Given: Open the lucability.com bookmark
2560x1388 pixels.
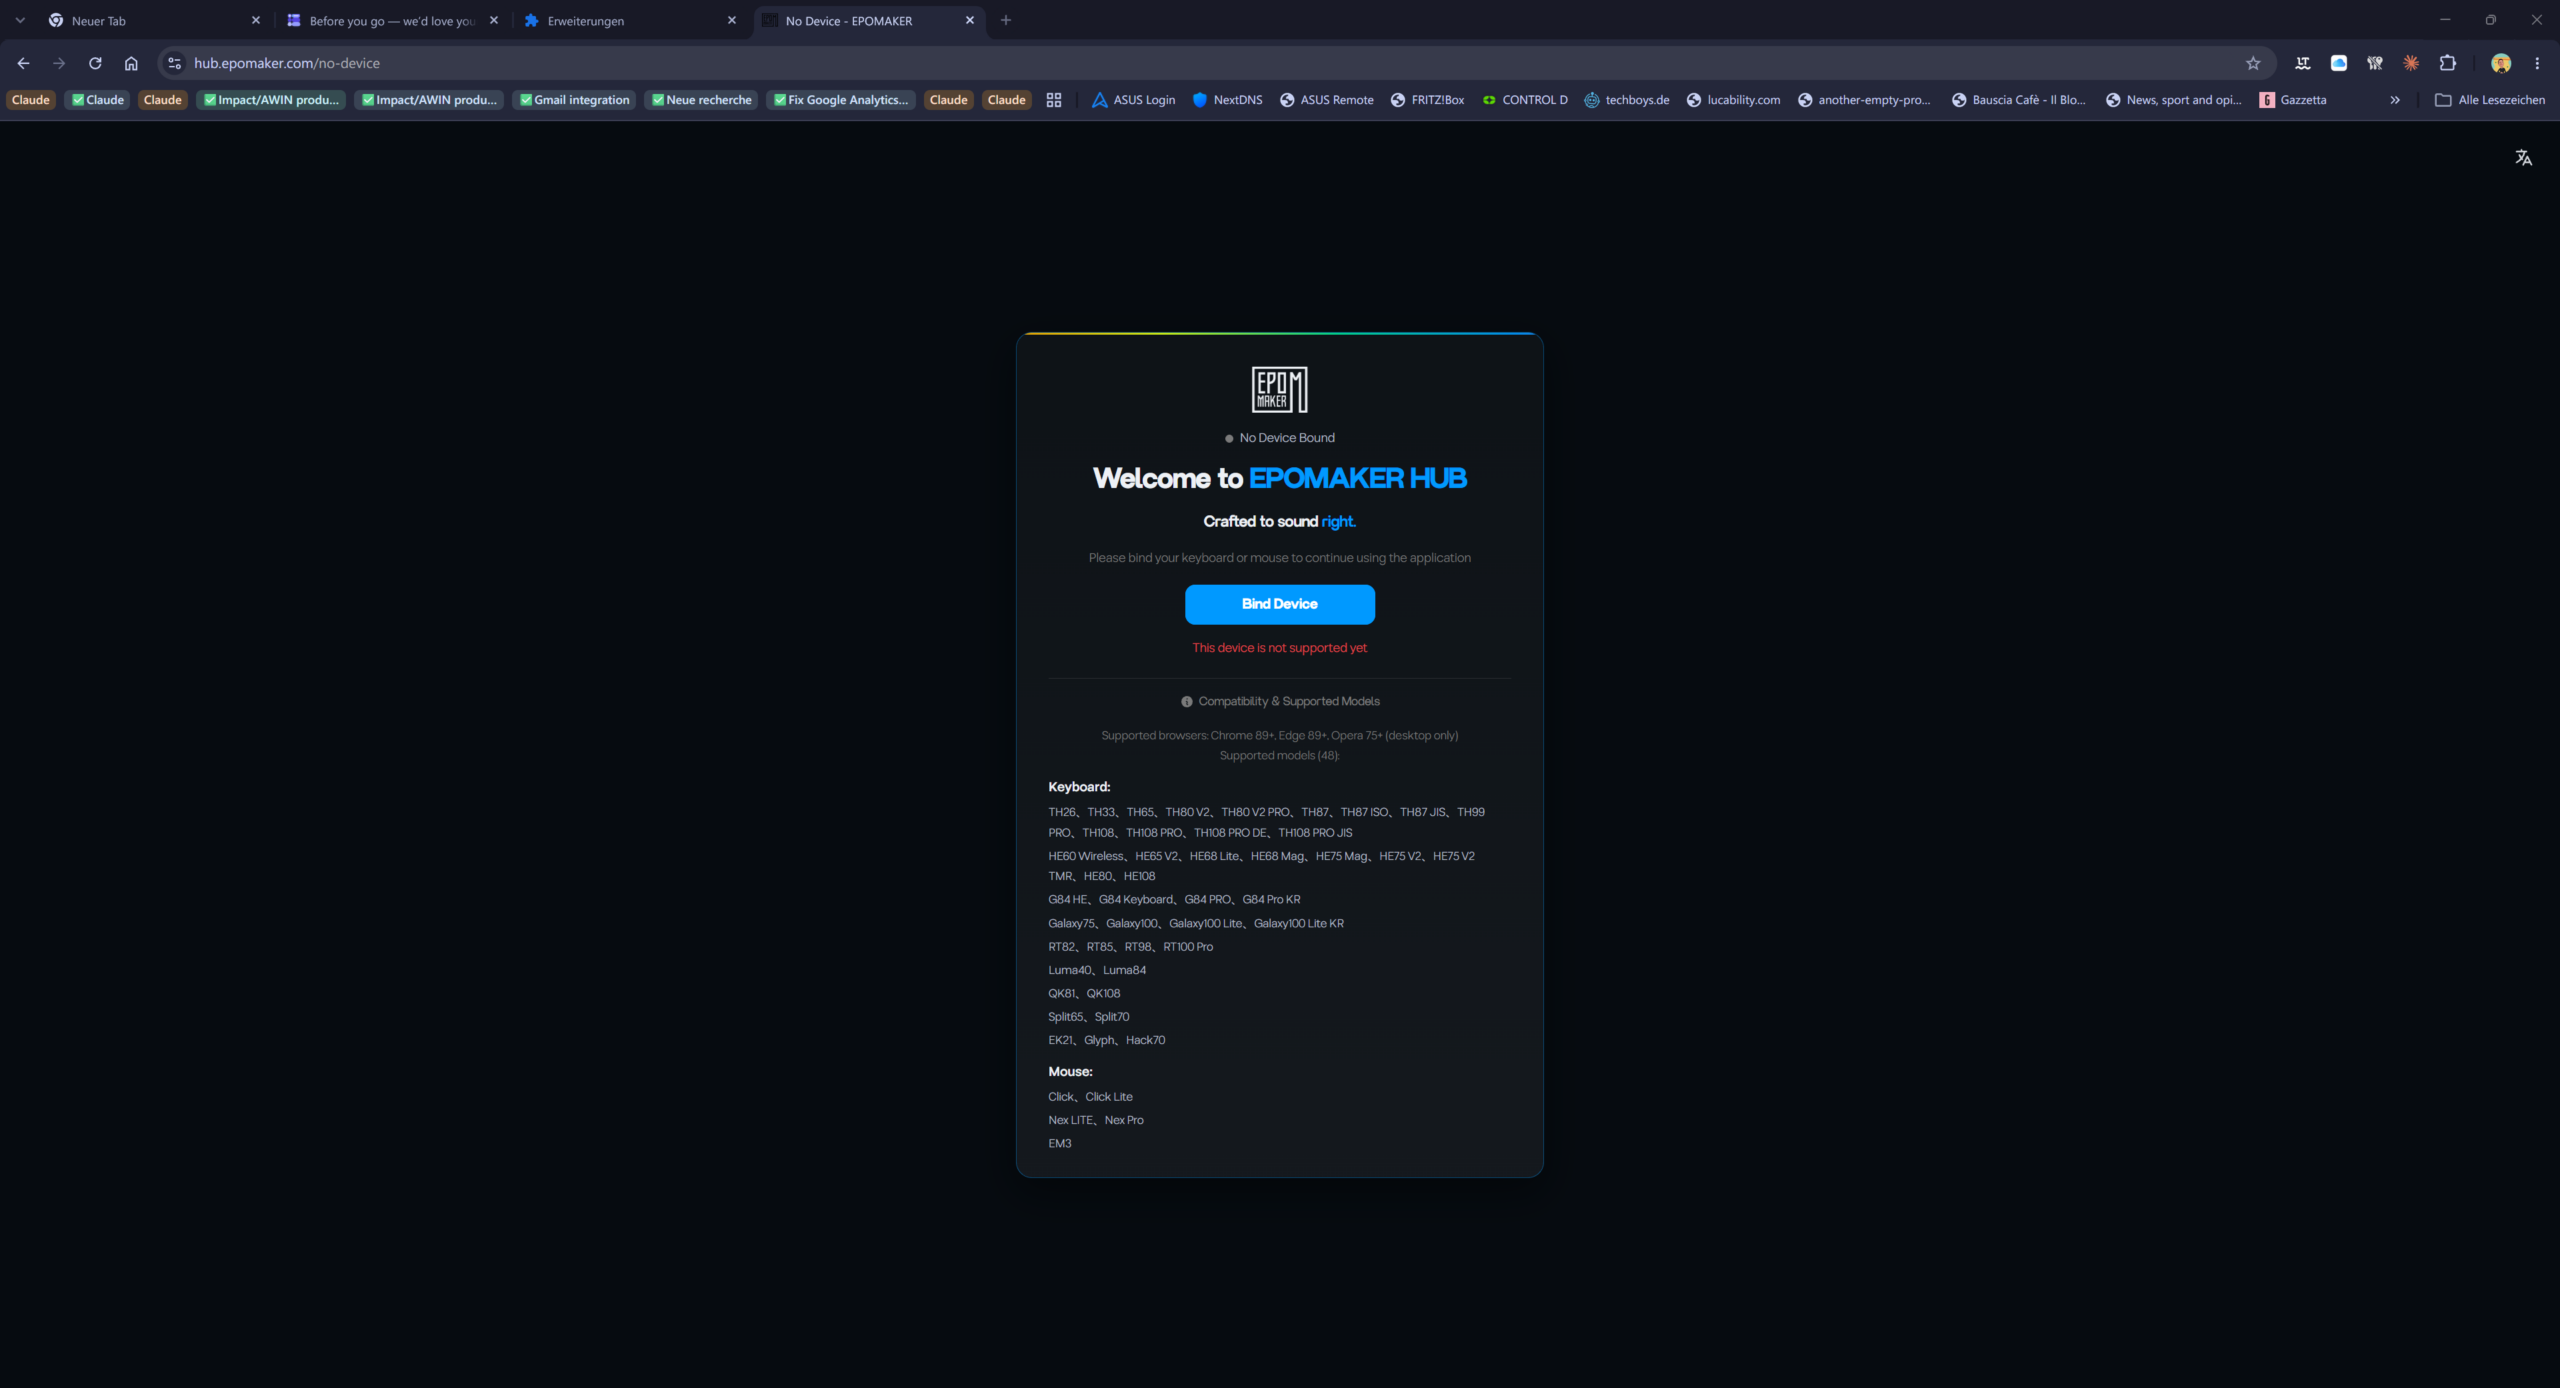Looking at the screenshot, I should pyautogui.click(x=1733, y=100).
